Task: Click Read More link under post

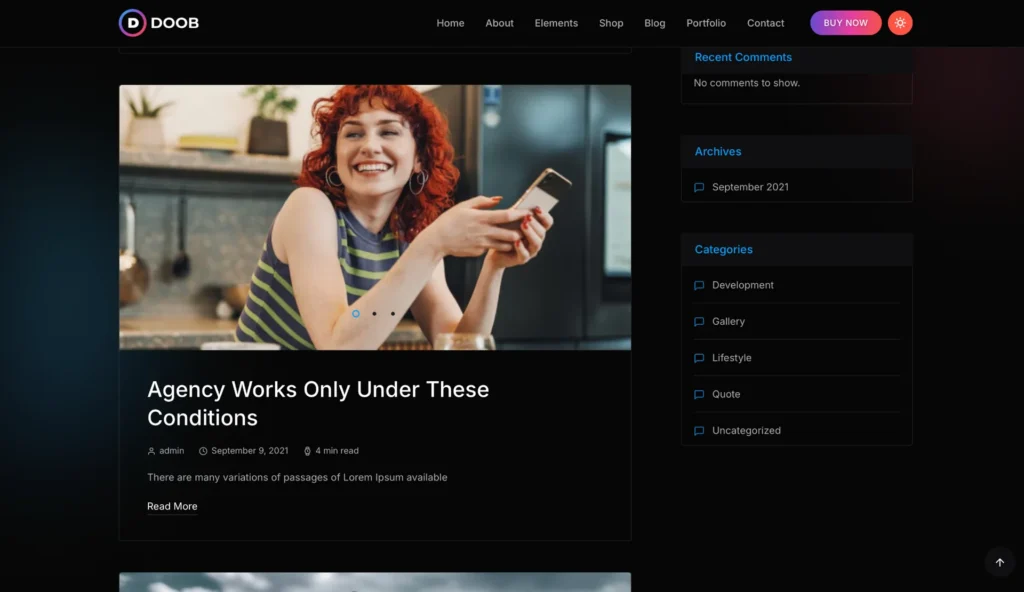Action: click(172, 506)
